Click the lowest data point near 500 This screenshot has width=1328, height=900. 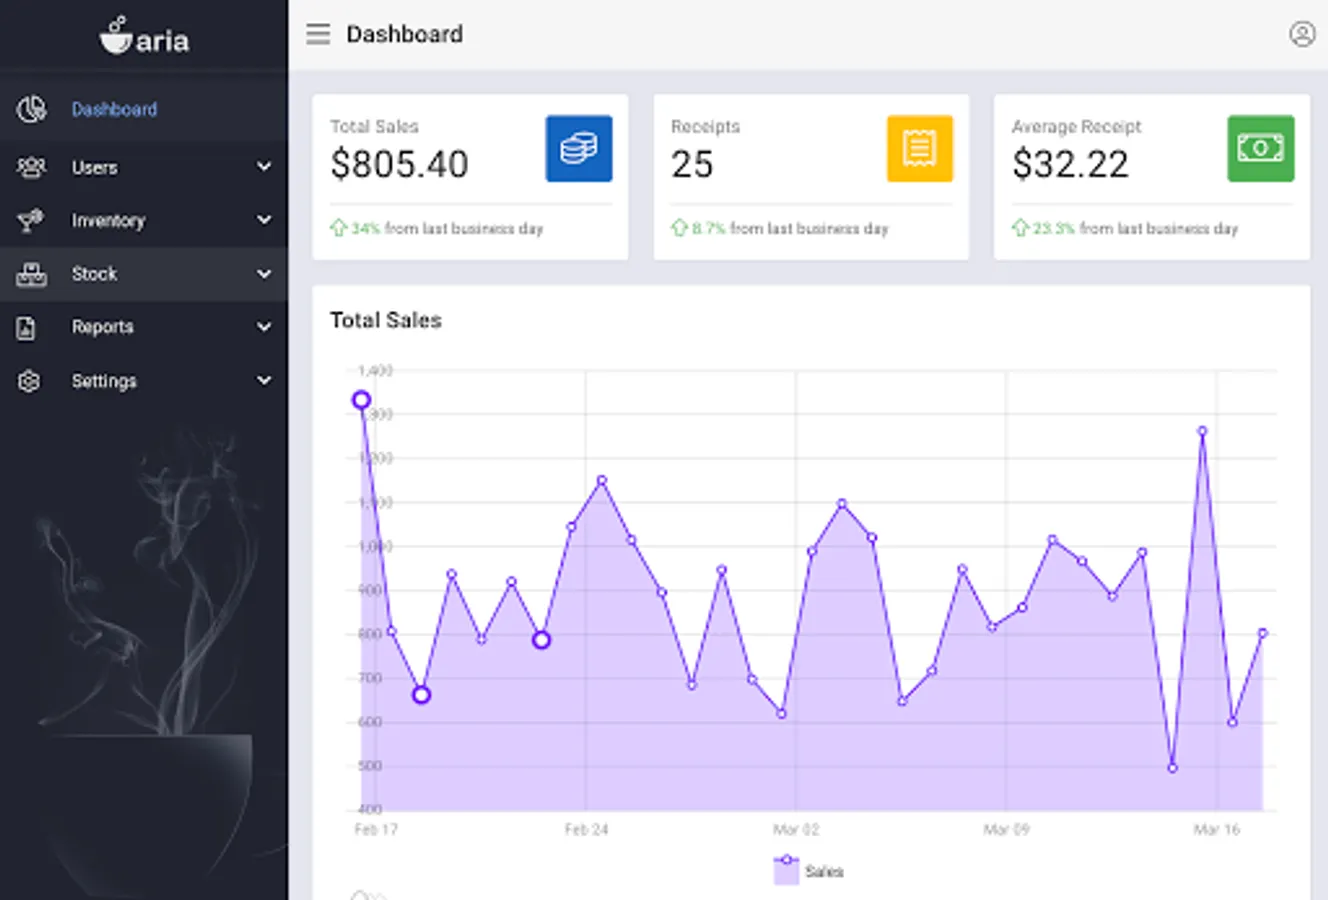pos(1172,768)
